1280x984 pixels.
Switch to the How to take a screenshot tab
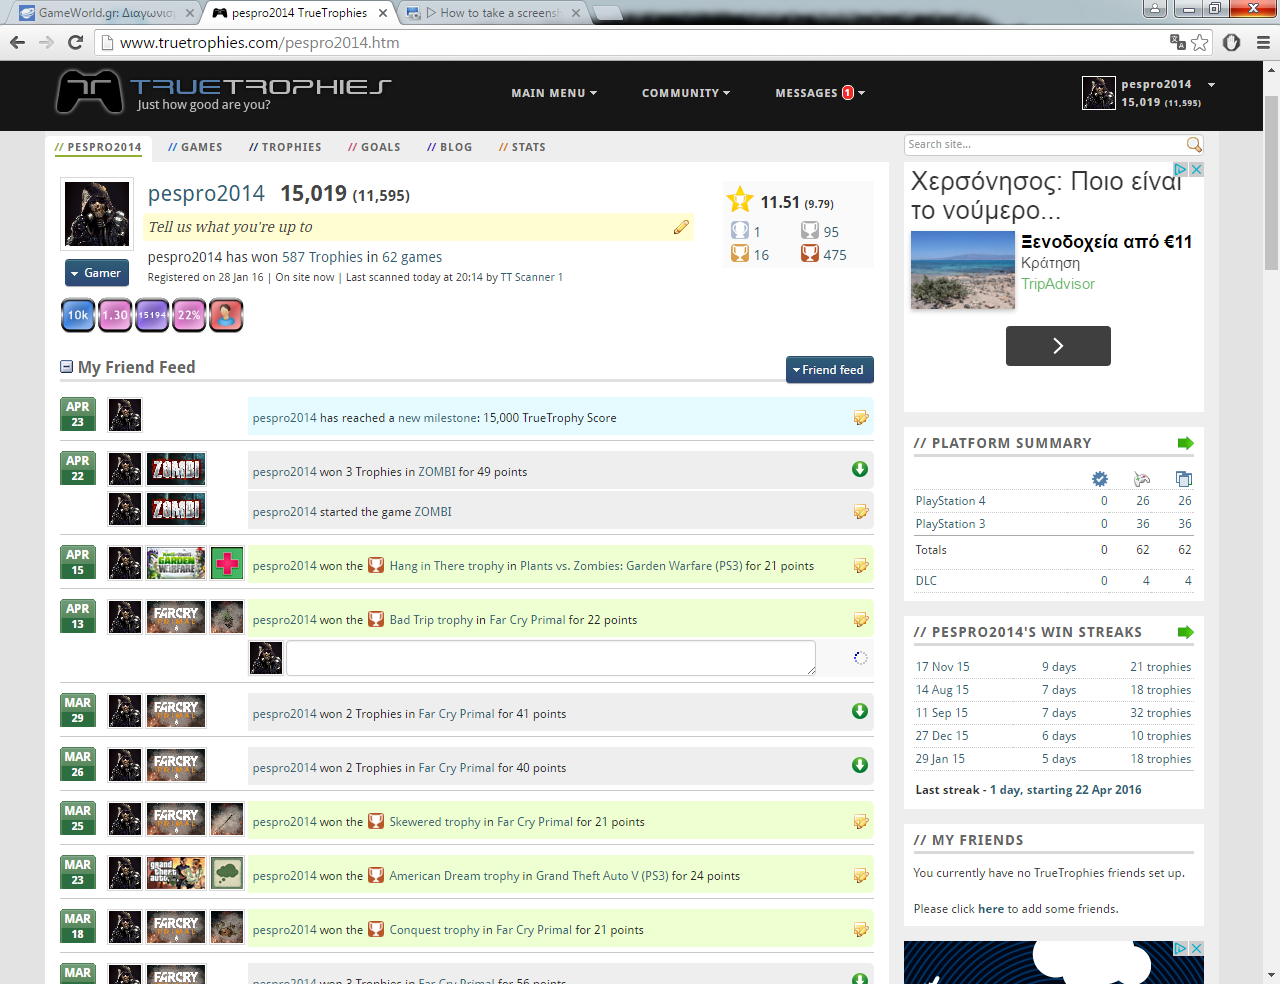(x=493, y=13)
